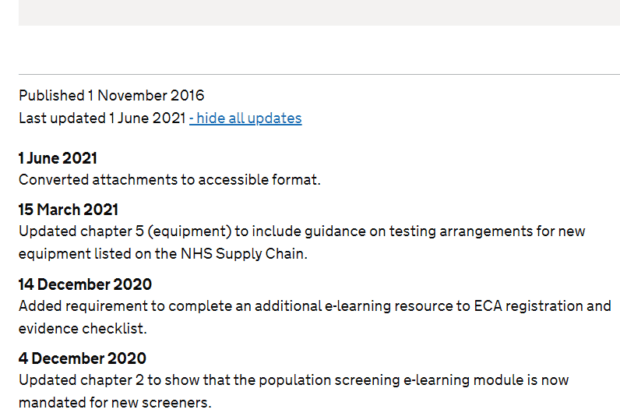Click the 'Published 1 November 2016' text
Image resolution: width=620 pixels, height=413 pixels.
point(112,96)
